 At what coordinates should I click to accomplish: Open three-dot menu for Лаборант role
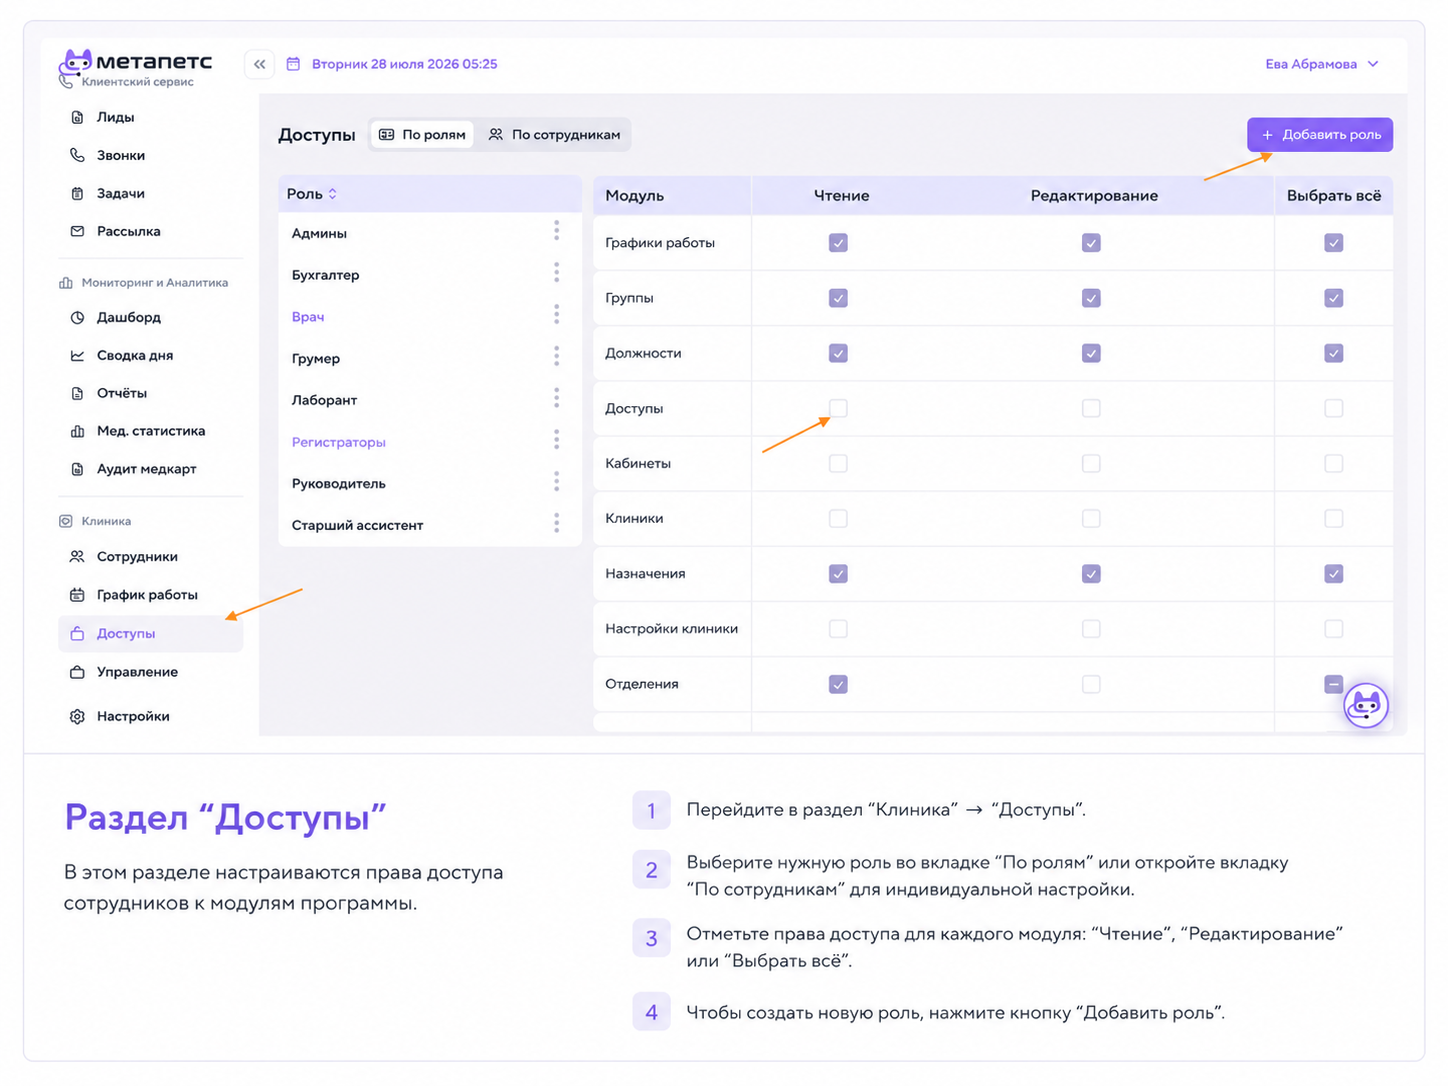(557, 398)
